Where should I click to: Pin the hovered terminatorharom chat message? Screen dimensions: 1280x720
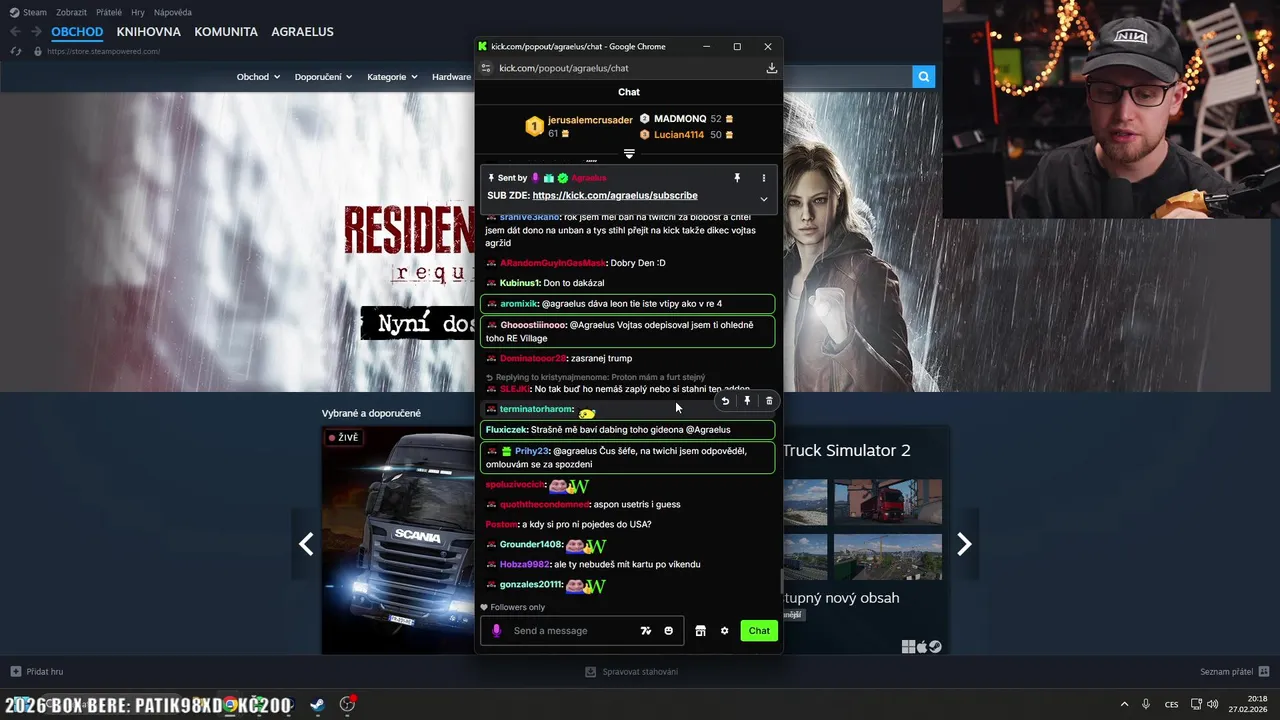747,401
